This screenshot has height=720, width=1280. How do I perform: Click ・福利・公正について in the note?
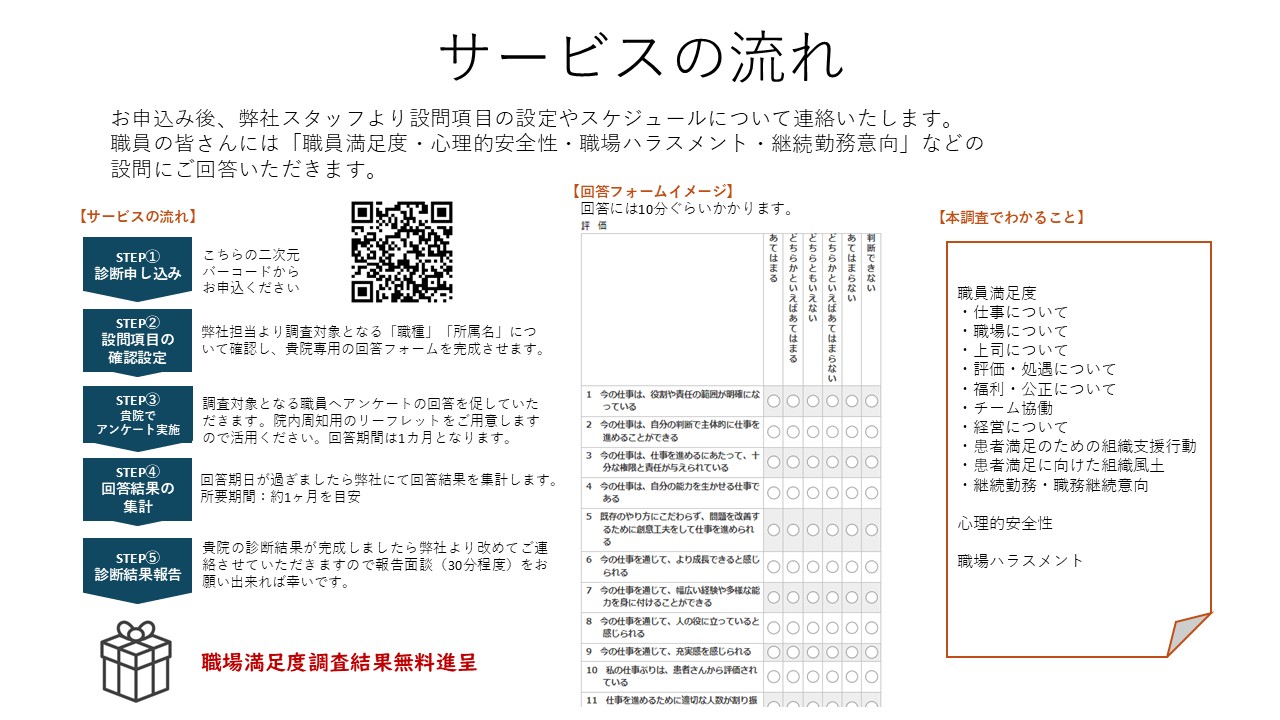click(x=1037, y=389)
